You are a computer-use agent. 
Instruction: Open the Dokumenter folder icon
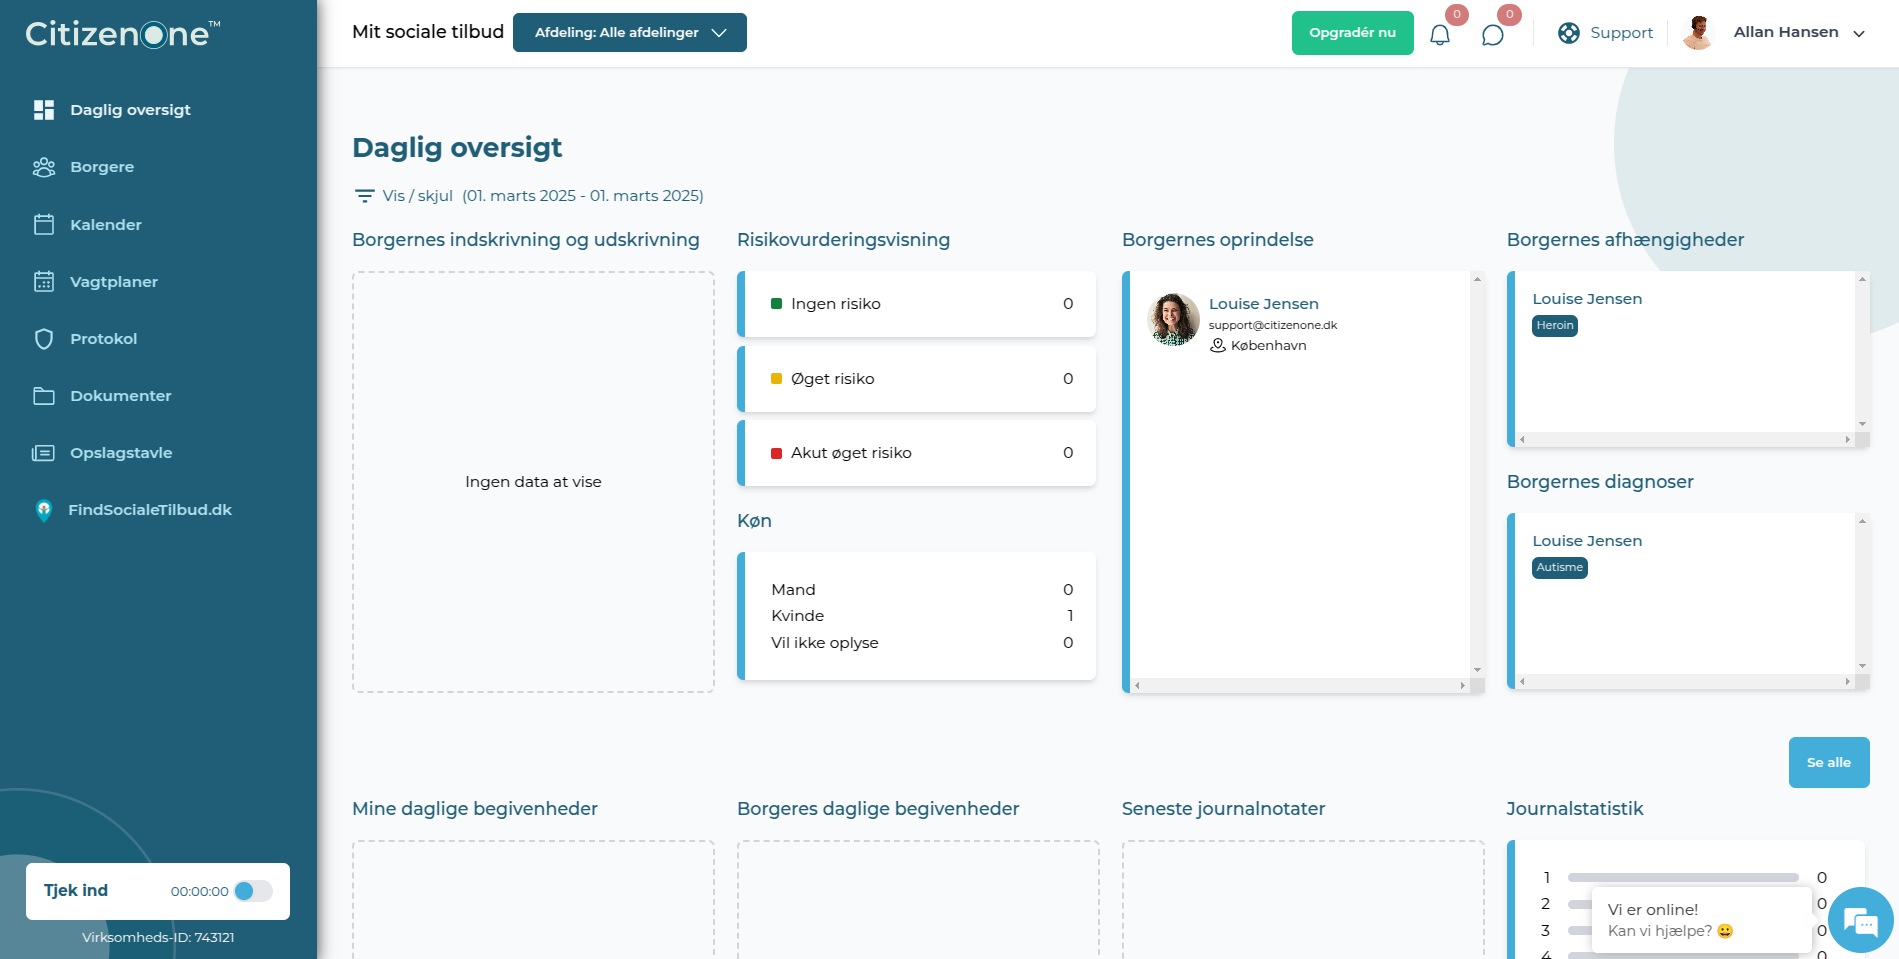click(44, 396)
